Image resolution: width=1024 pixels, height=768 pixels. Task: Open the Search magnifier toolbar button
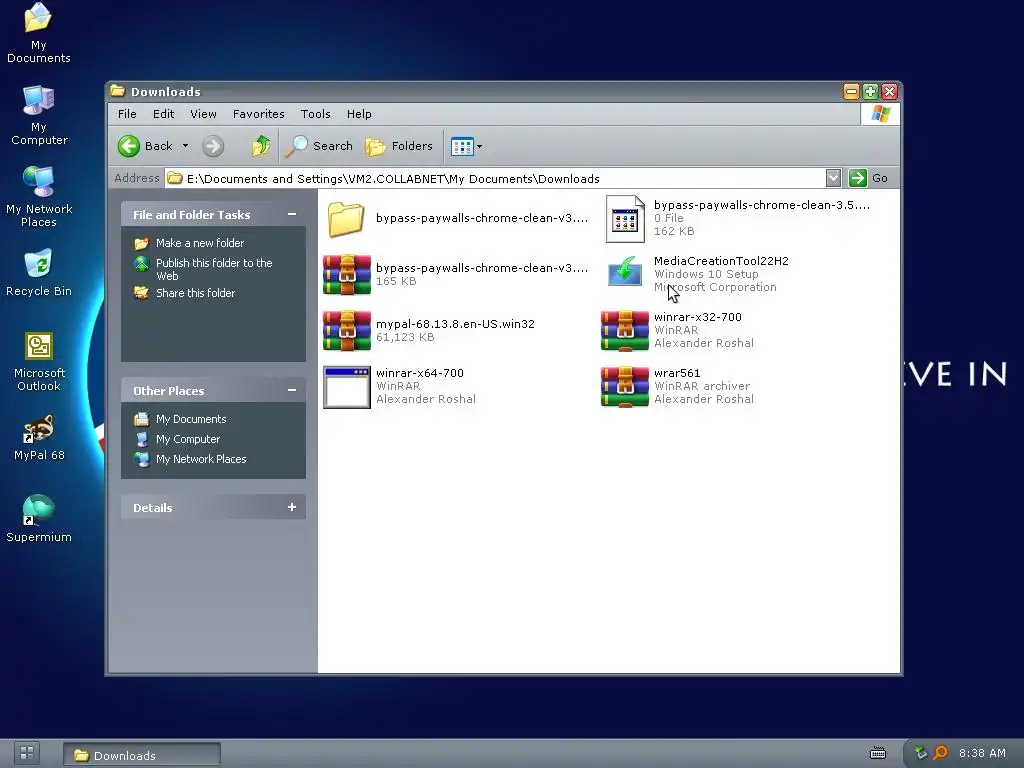coord(319,146)
